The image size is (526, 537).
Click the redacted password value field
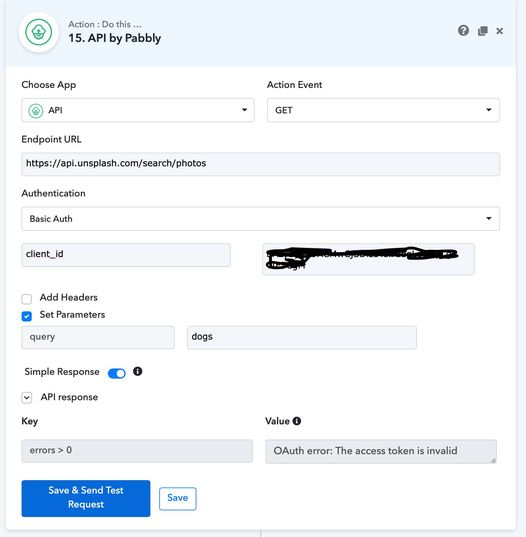pos(368,259)
